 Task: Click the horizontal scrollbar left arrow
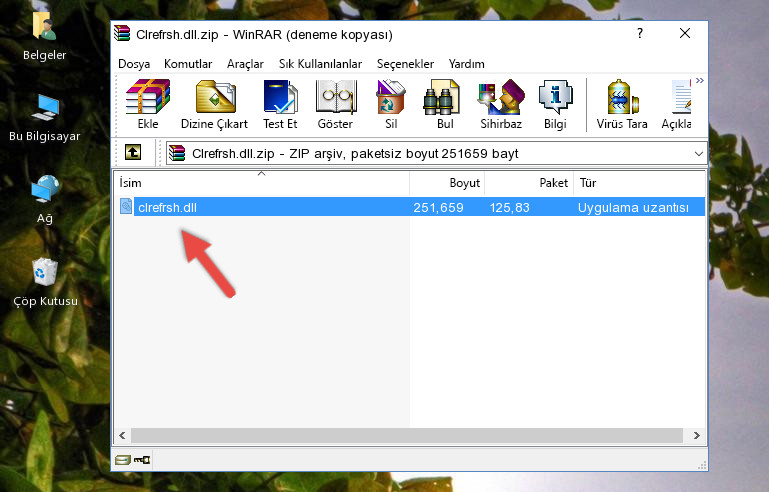point(123,435)
